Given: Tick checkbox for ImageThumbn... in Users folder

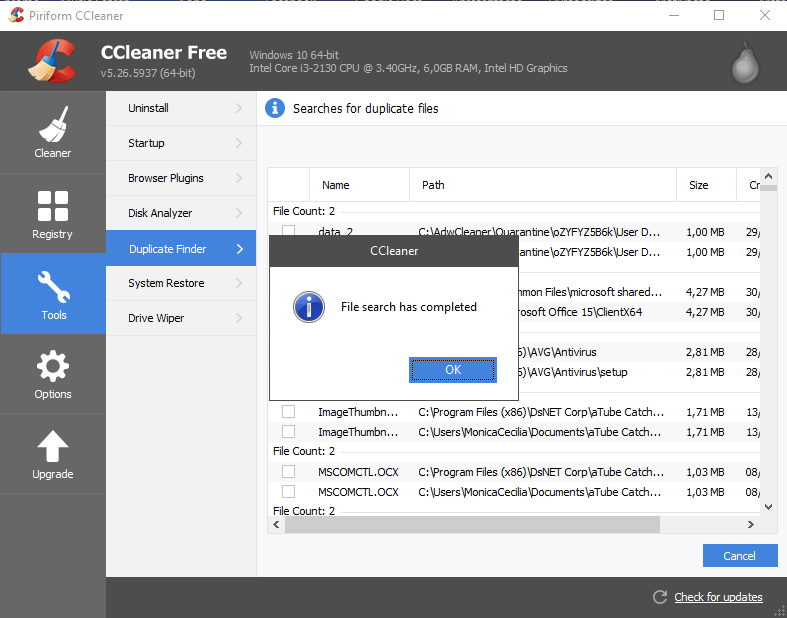Looking at the screenshot, I should pyautogui.click(x=288, y=432).
